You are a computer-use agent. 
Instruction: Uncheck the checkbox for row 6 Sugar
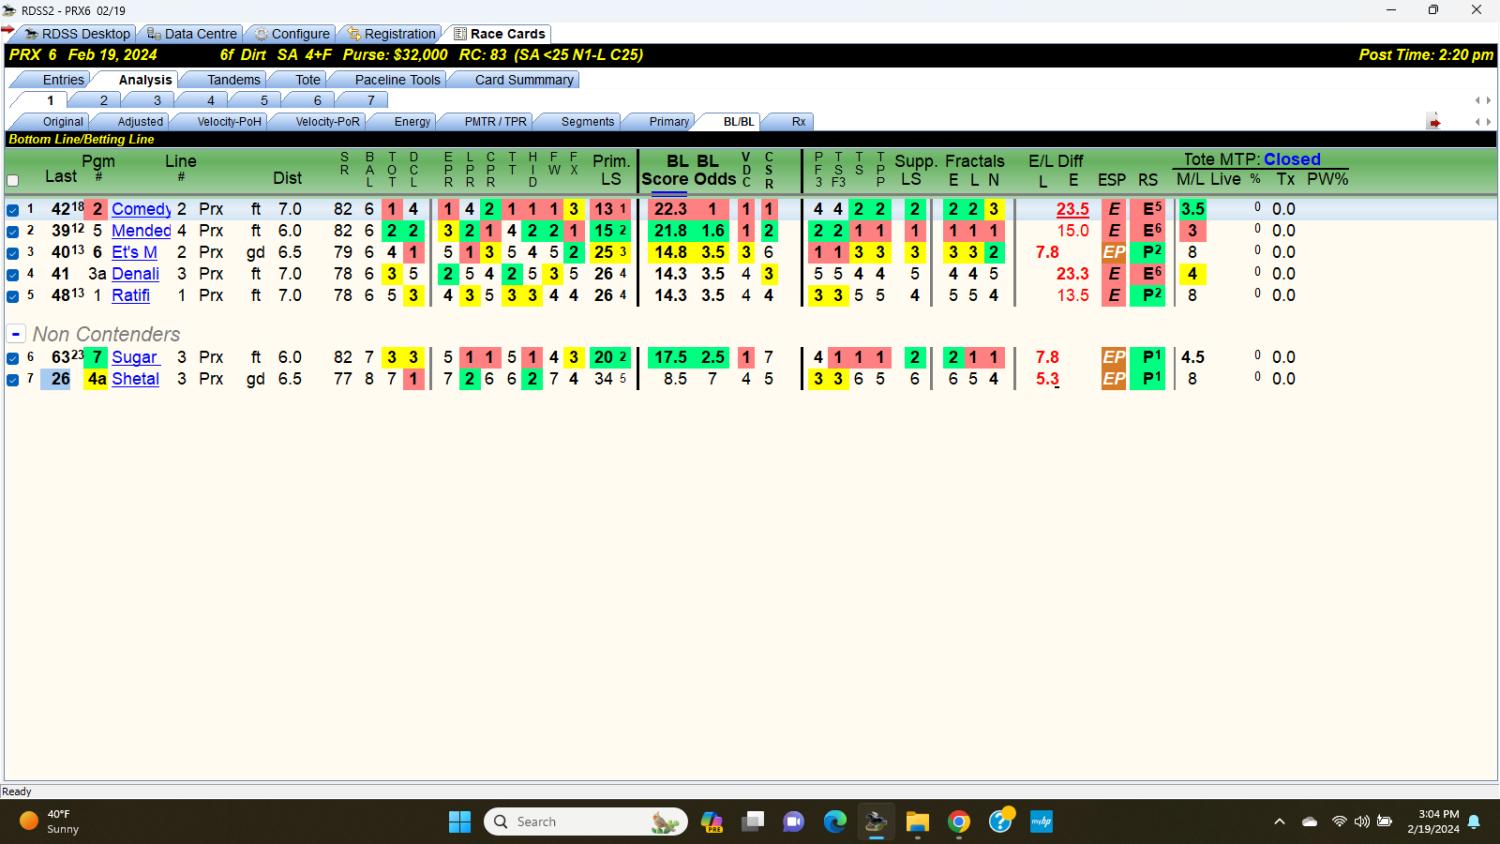pos(13,358)
